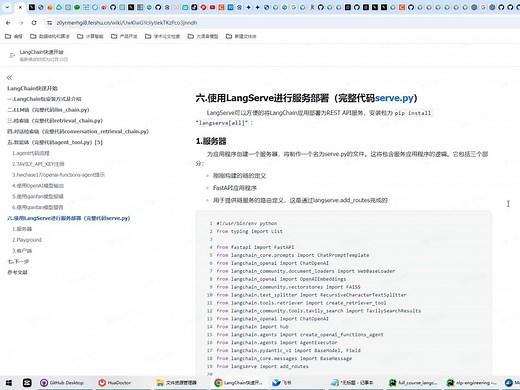The image size is (520, 390).
Task: Click code line 19 import add_routes
Action: (263, 366)
